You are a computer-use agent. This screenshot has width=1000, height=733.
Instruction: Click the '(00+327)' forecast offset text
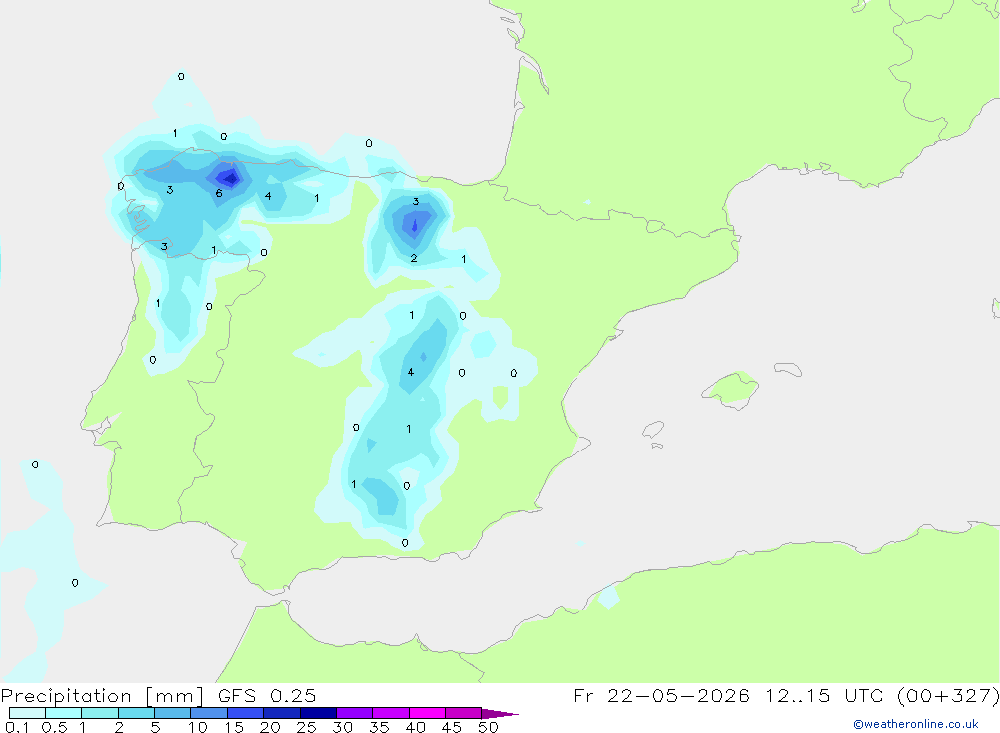pyautogui.click(x=948, y=696)
